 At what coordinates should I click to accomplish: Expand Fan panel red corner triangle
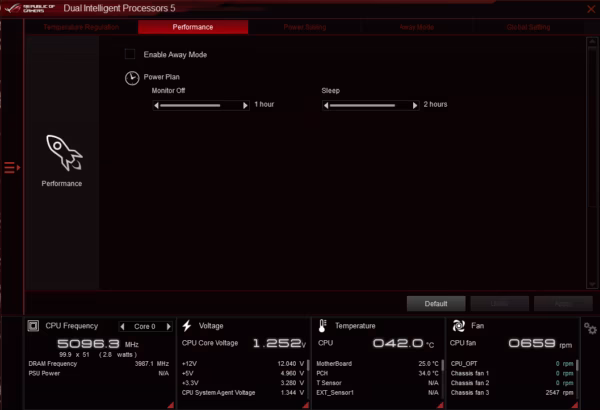coord(575,405)
